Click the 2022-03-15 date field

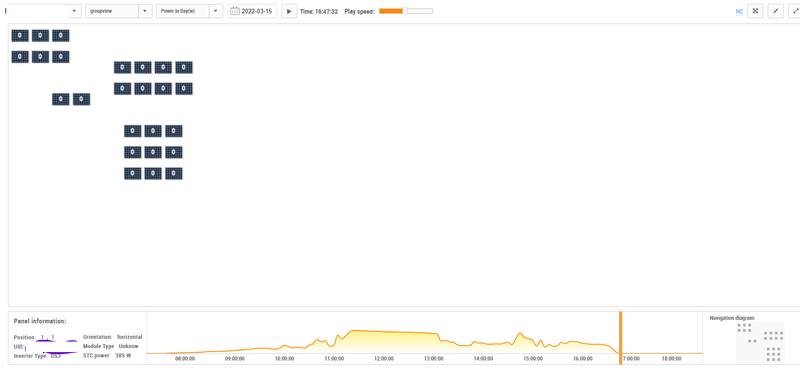point(252,11)
